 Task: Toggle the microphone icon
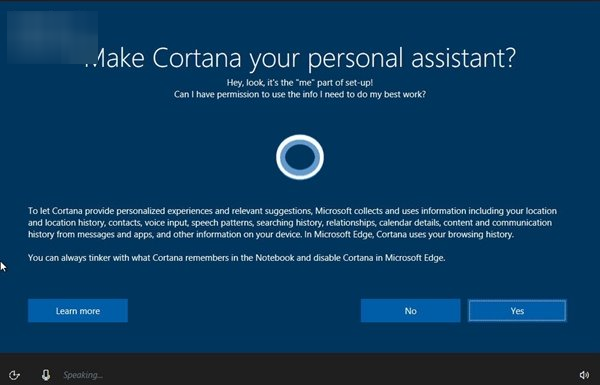pos(46,375)
